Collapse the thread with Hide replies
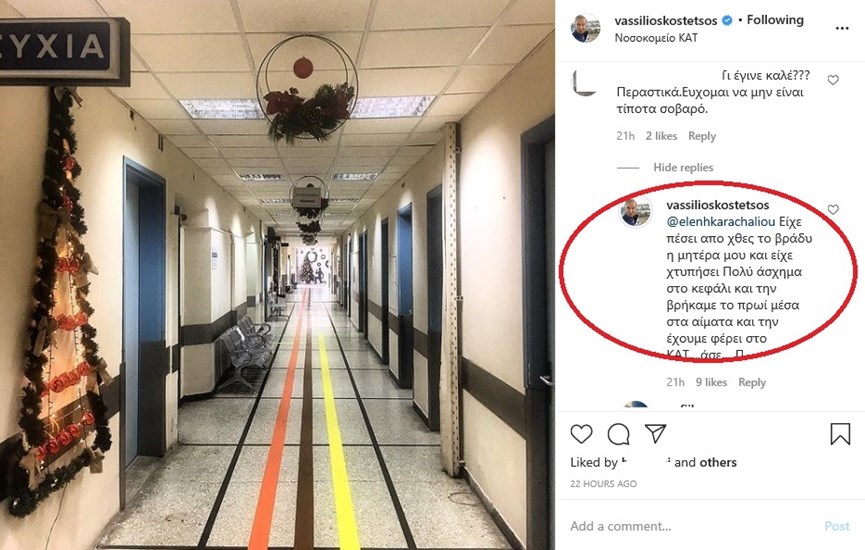The height and width of the screenshot is (550, 865). pyautogui.click(x=683, y=167)
